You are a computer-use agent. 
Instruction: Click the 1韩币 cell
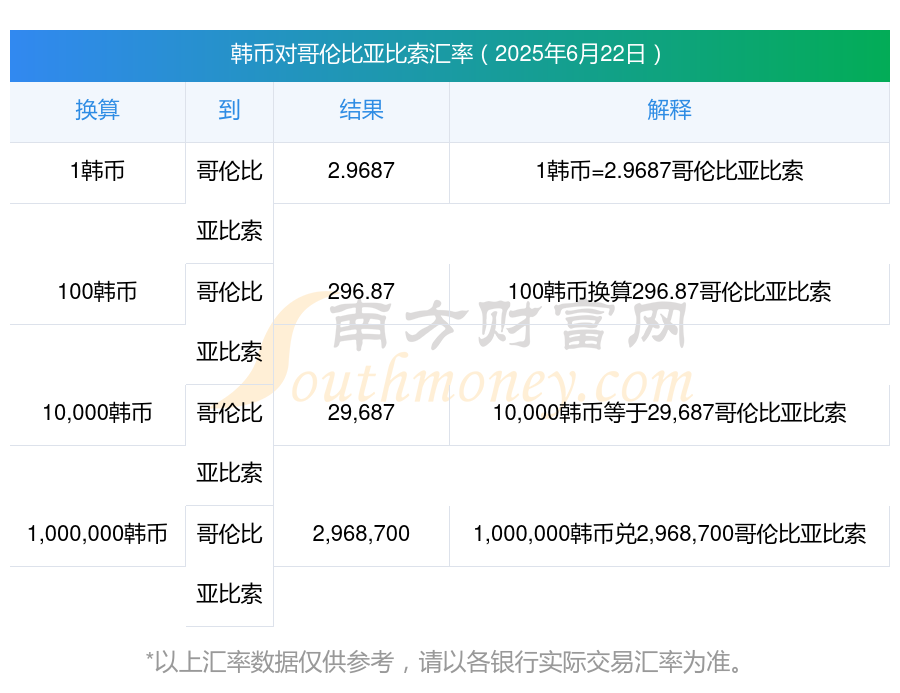coord(98,171)
